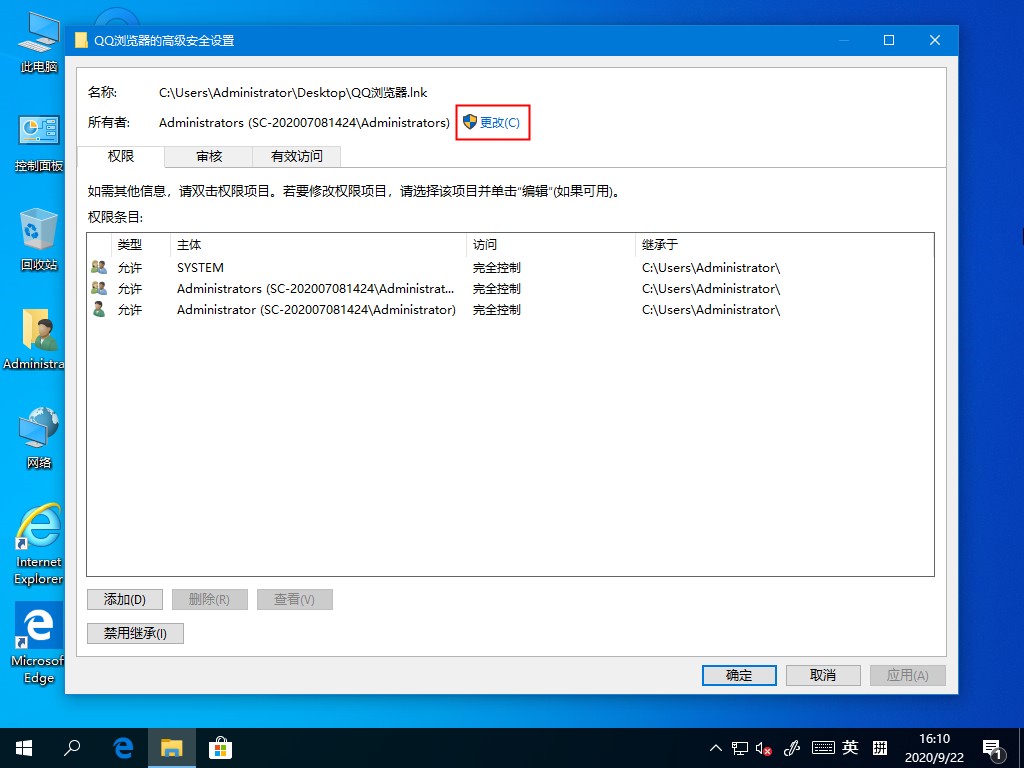Expand hidden icons in the system tray

coord(716,747)
